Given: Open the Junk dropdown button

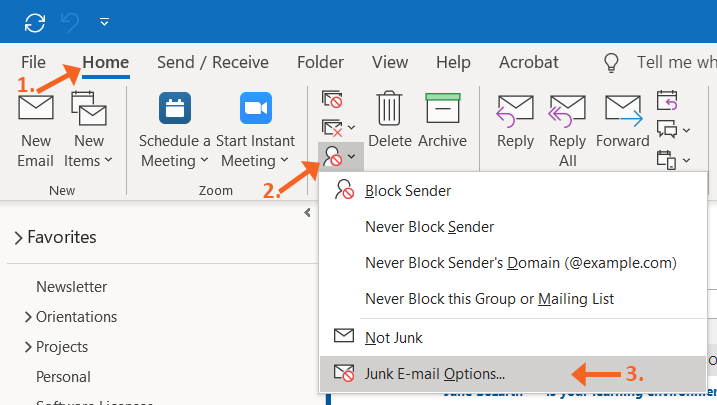Looking at the screenshot, I should [x=338, y=157].
